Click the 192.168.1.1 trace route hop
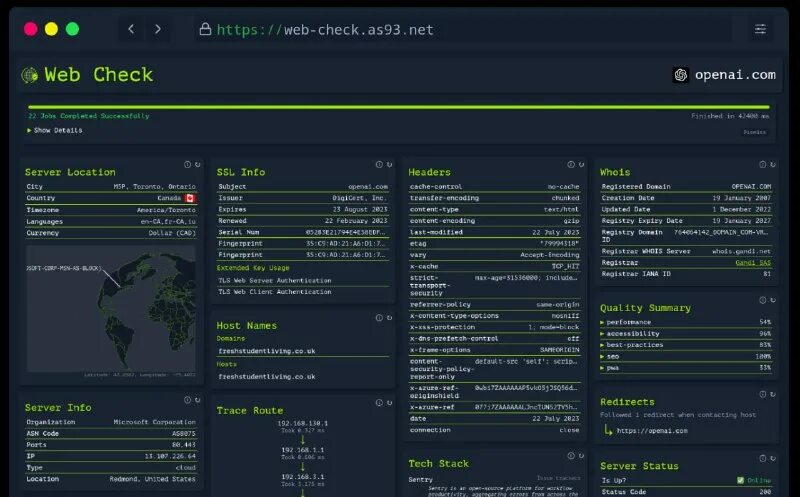Image resolution: width=800 pixels, height=497 pixels. [303, 450]
